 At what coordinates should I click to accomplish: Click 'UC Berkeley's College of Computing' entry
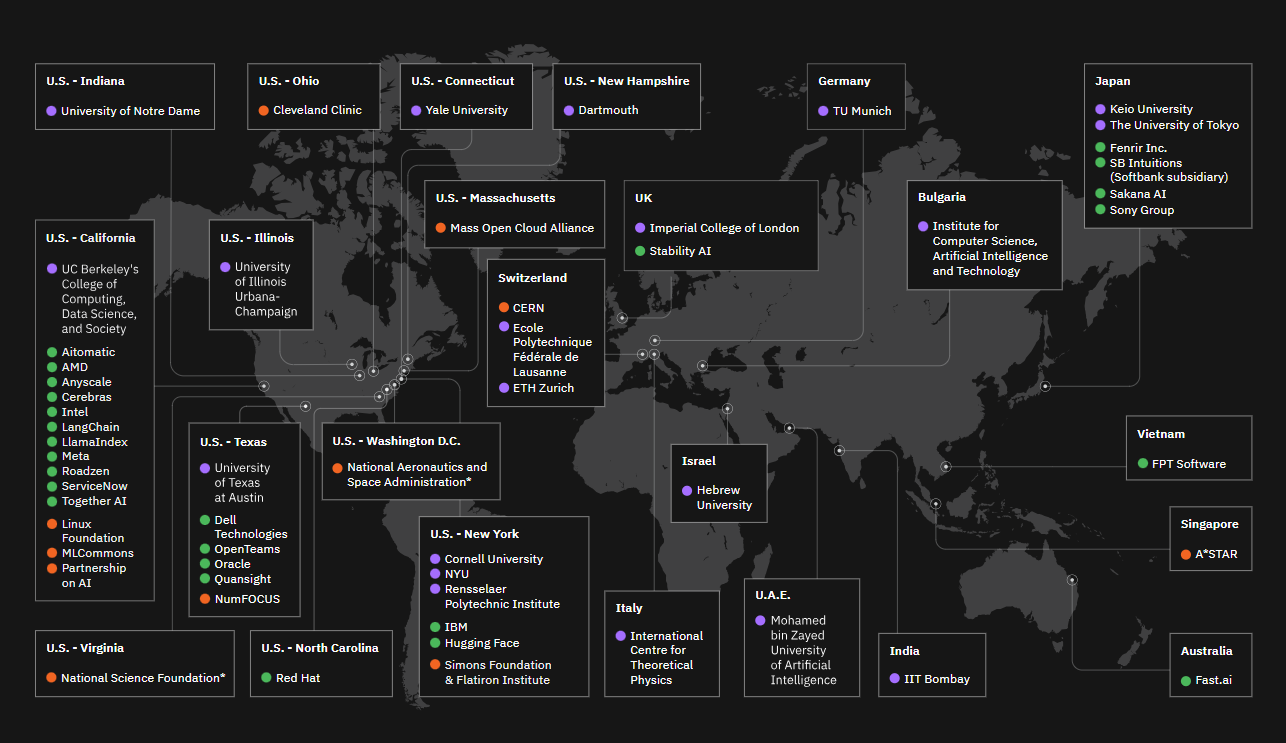(x=100, y=299)
